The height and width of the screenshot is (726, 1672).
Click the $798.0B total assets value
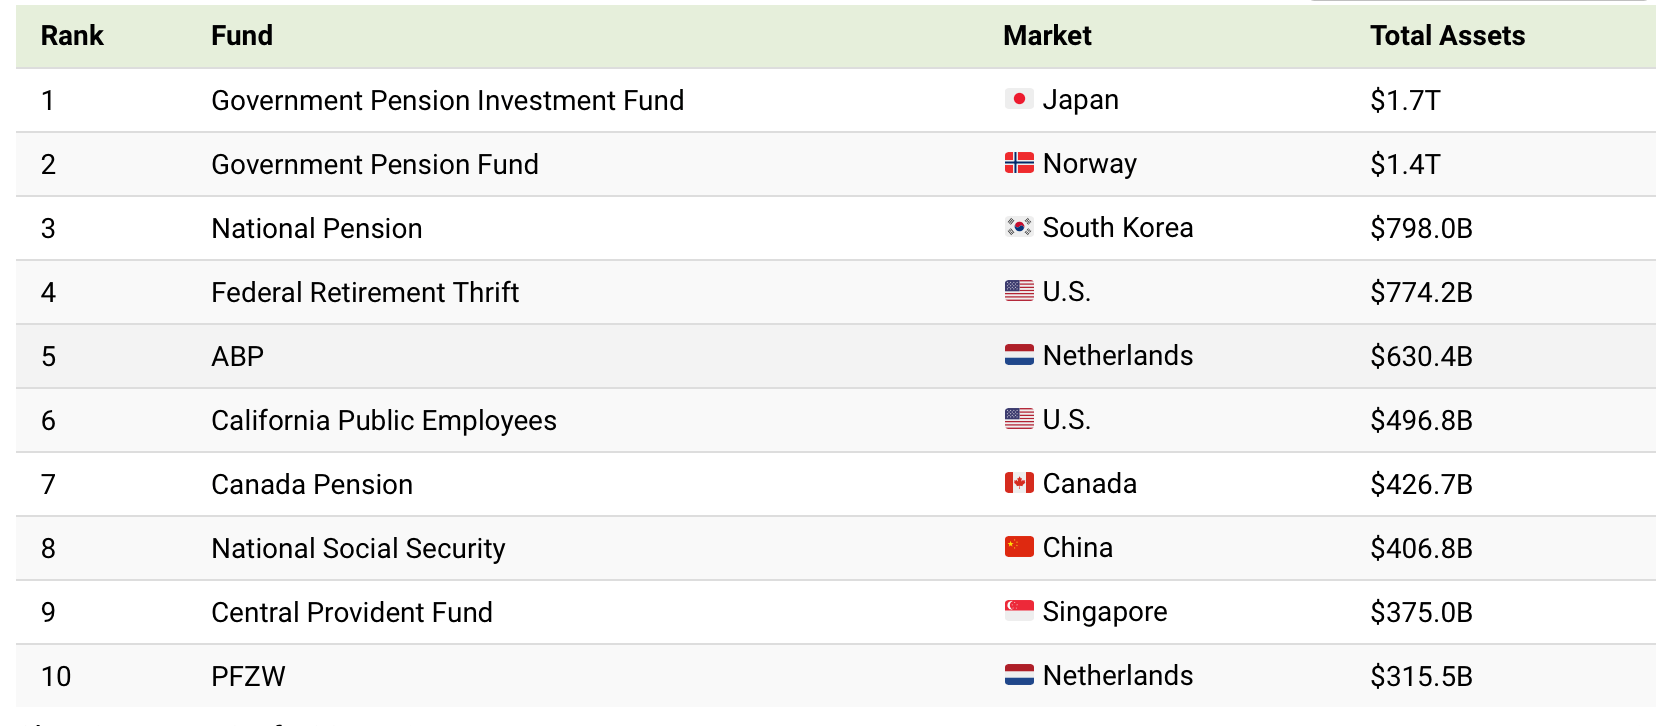pos(1421,228)
